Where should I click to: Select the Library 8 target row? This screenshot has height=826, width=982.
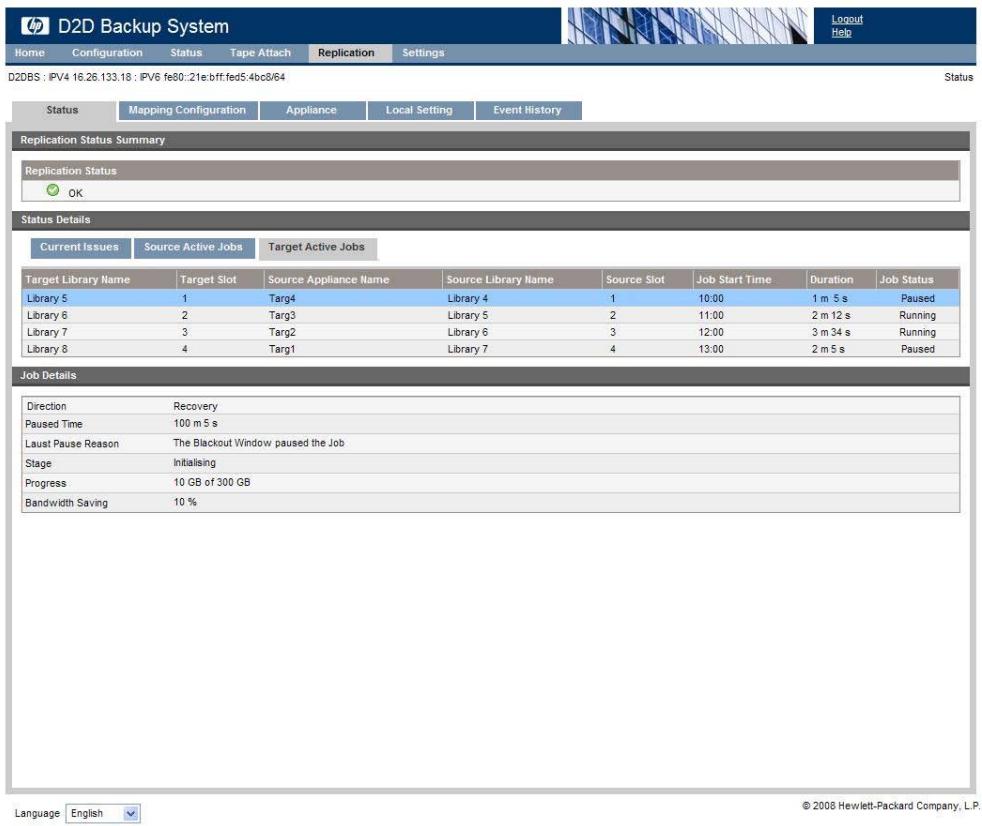(490, 349)
